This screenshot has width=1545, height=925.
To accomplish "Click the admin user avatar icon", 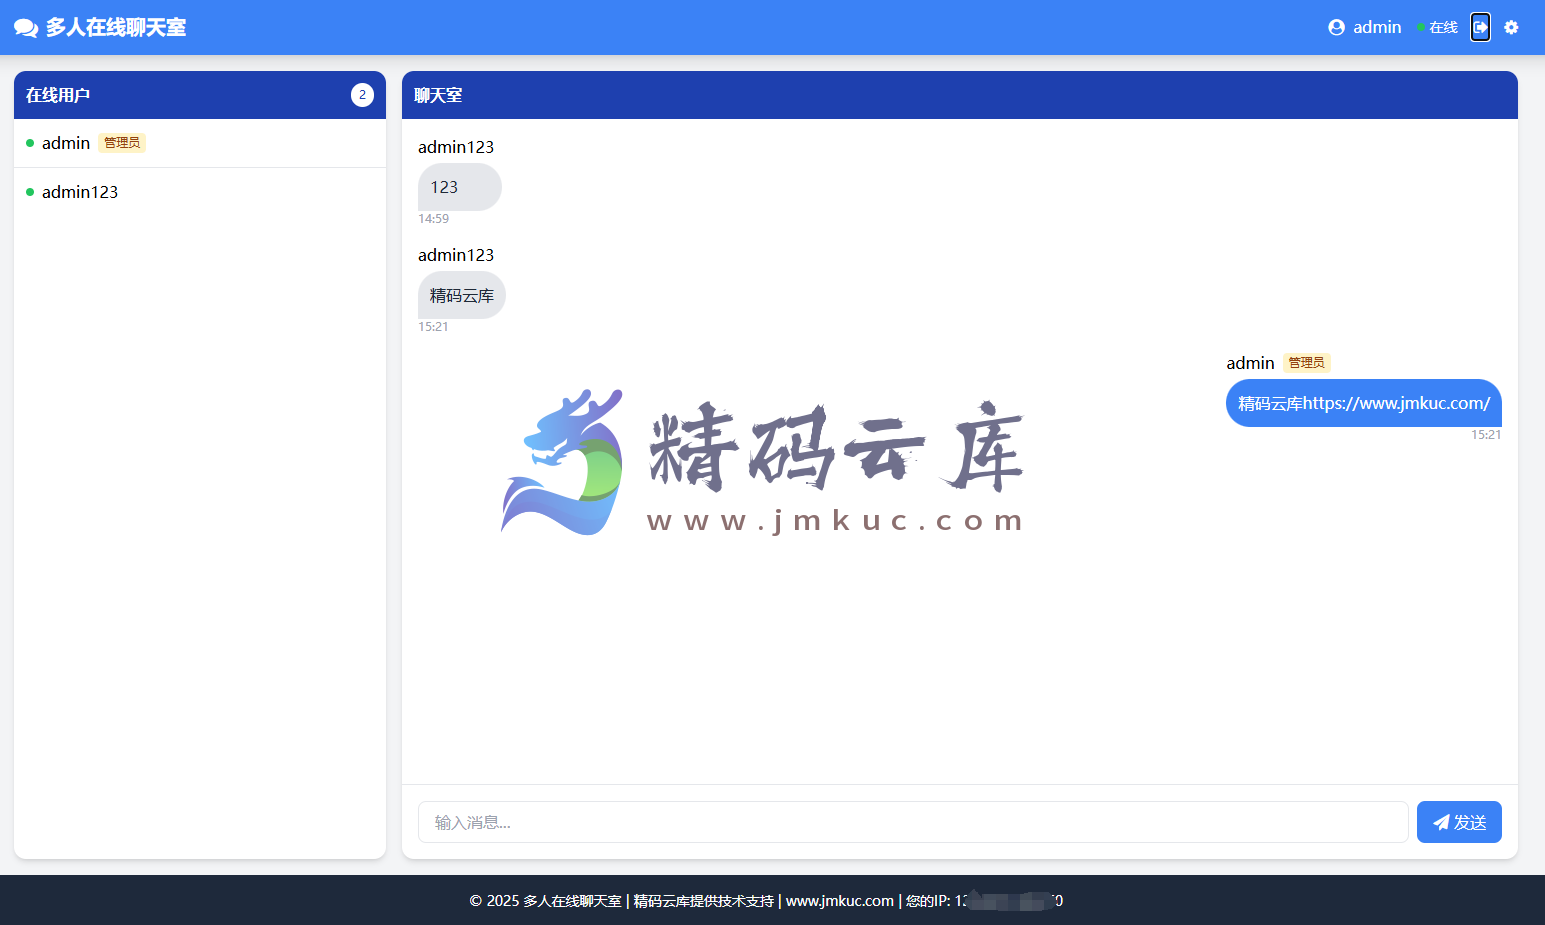I will click(x=1336, y=27).
